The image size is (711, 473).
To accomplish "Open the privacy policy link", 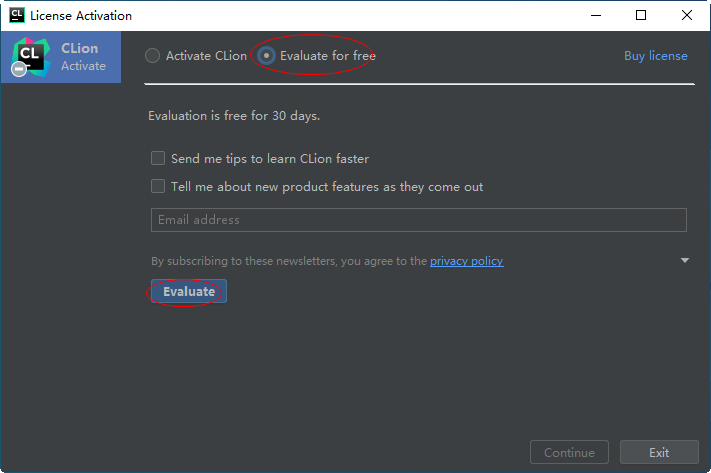I will click(466, 261).
